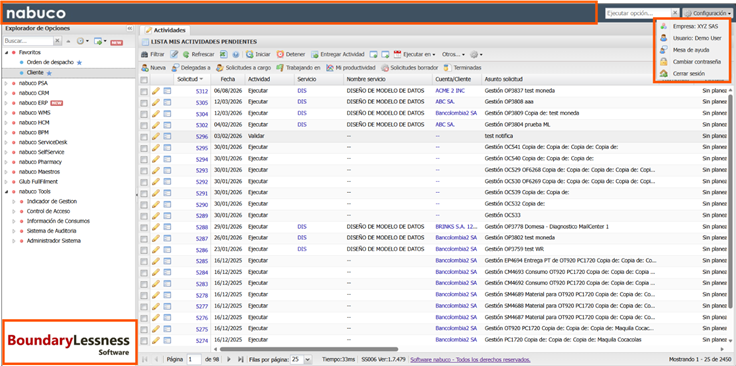The height and width of the screenshot is (366, 736).
Task: Open the Software nabuco rights link
Action: click(470, 360)
